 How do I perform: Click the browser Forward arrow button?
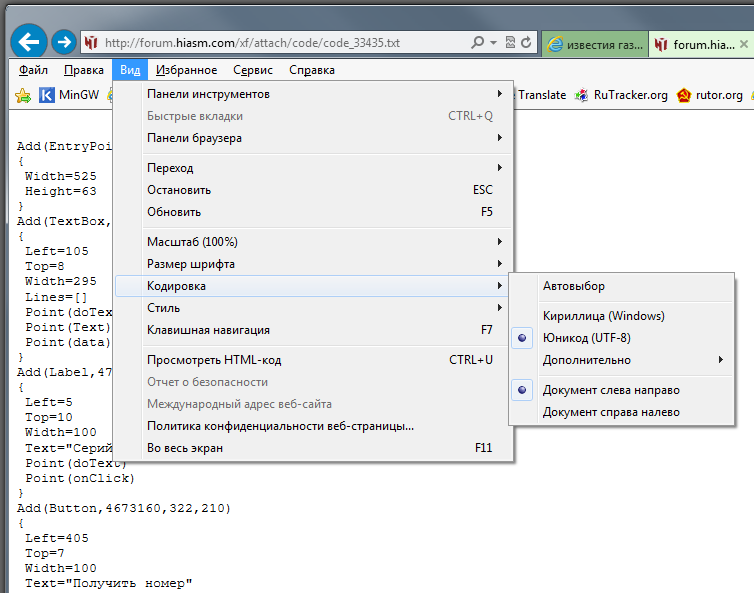(x=64, y=43)
